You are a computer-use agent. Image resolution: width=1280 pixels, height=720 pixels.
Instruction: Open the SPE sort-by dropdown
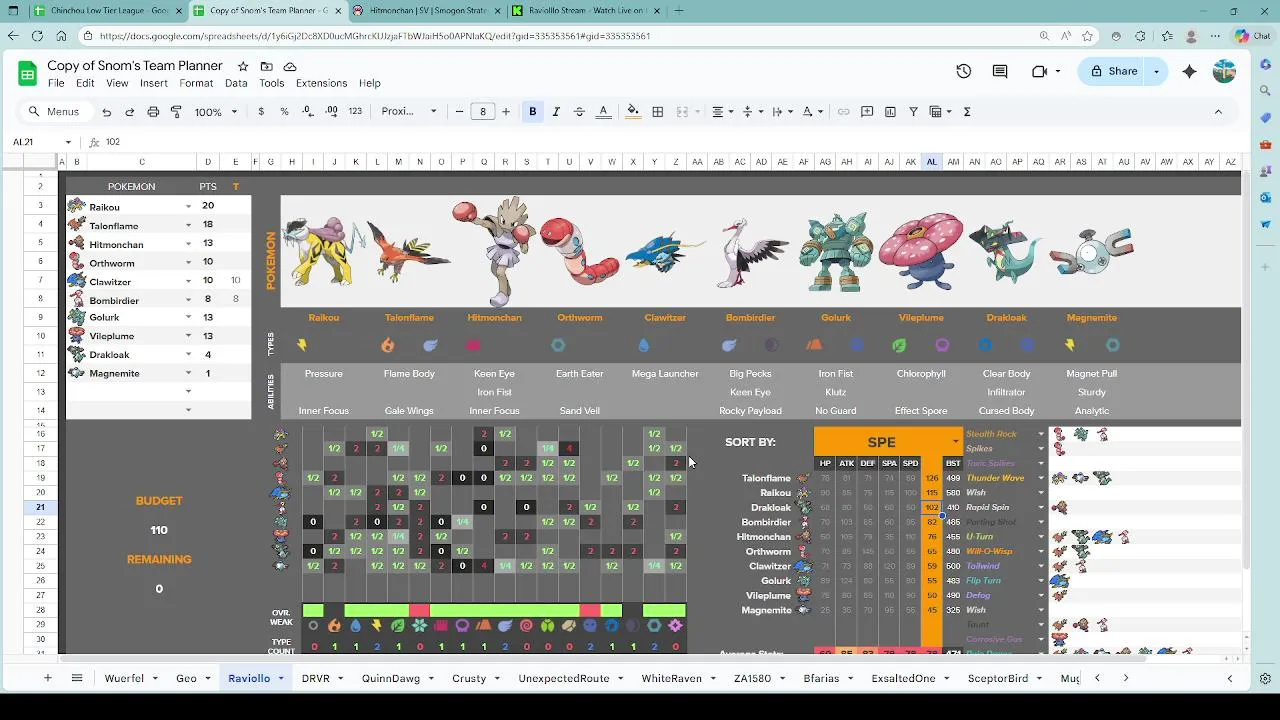pyautogui.click(x=955, y=442)
